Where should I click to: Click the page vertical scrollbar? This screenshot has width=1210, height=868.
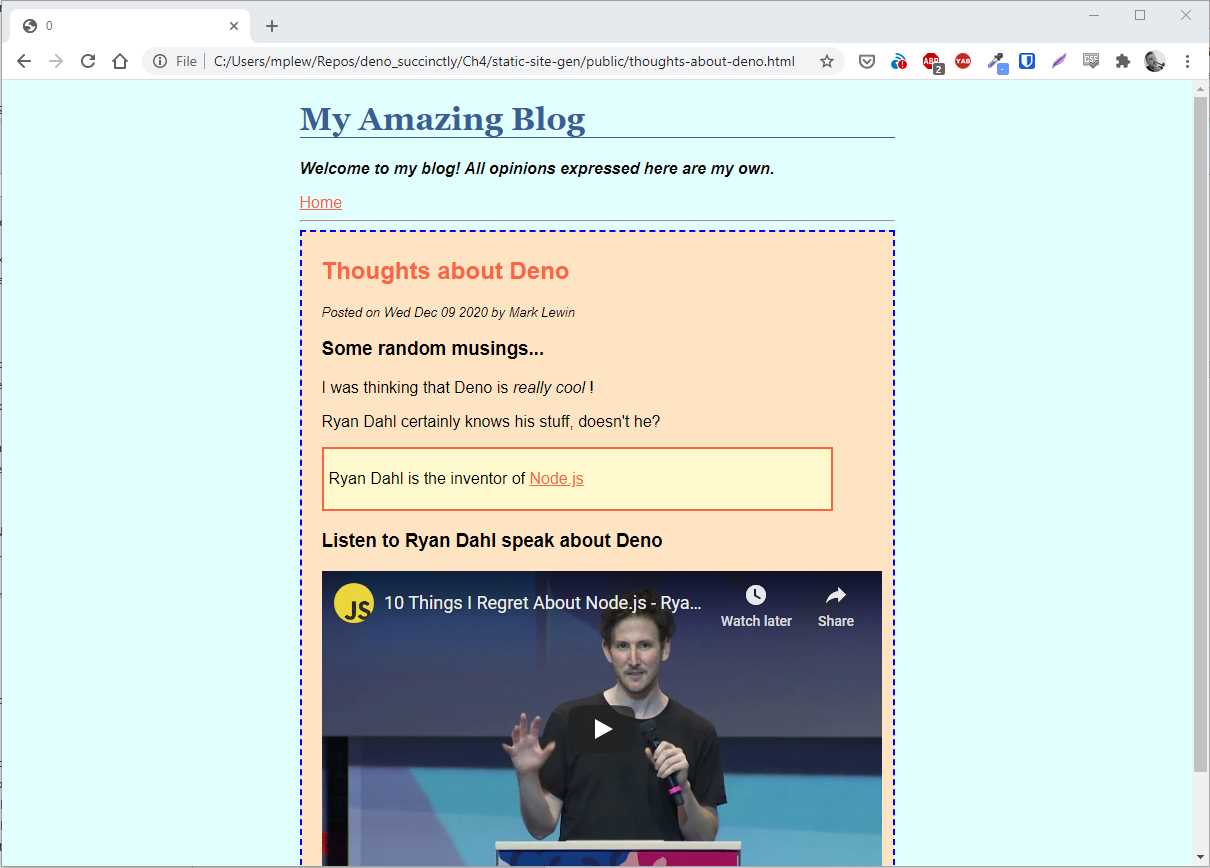pyautogui.click(x=1201, y=435)
